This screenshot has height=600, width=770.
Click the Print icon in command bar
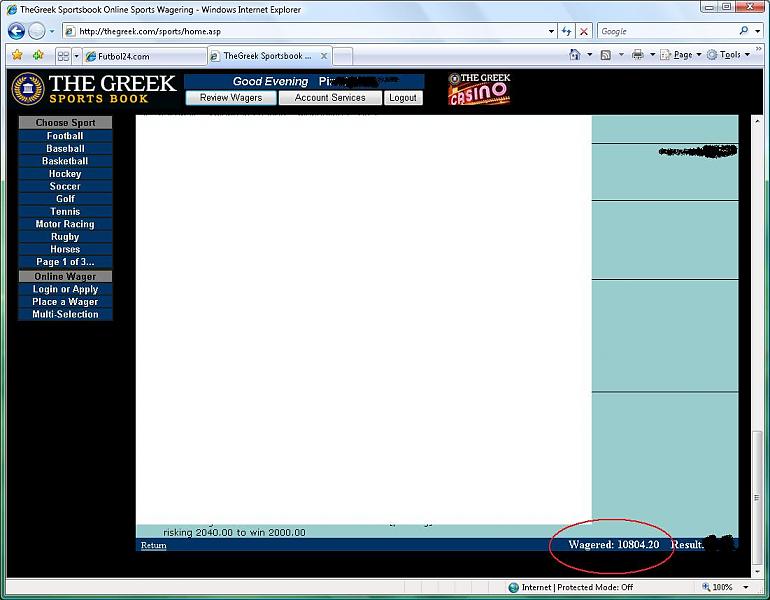[x=637, y=55]
